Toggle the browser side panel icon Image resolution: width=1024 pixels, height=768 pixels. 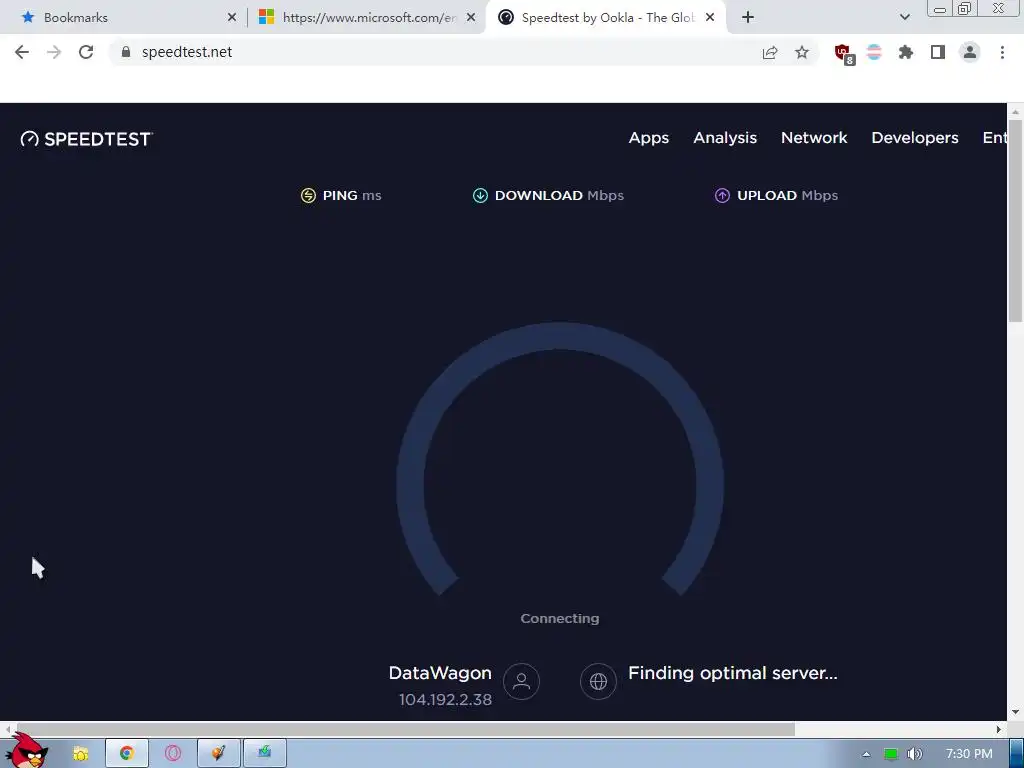pos(938,52)
